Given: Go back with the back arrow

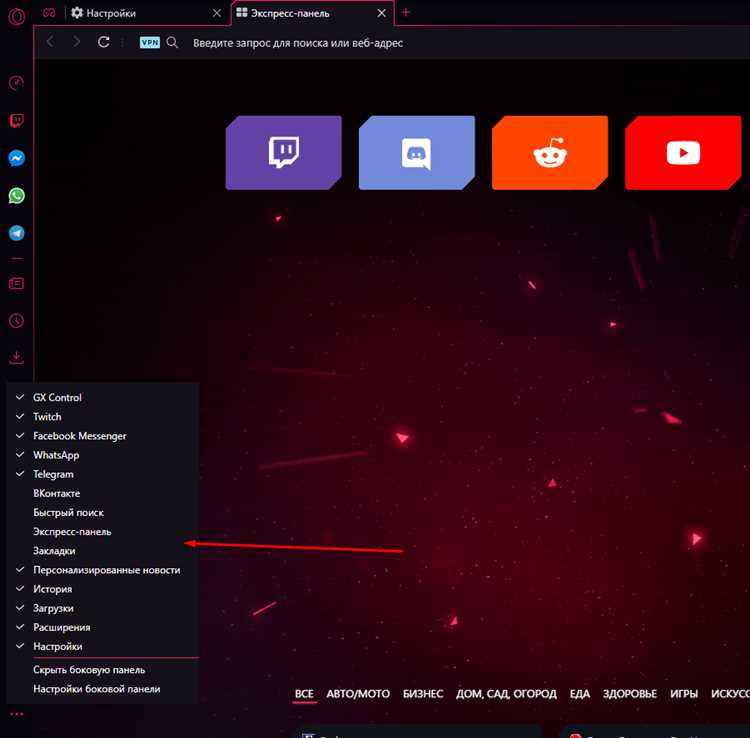Looking at the screenshot, I should 50,42.
